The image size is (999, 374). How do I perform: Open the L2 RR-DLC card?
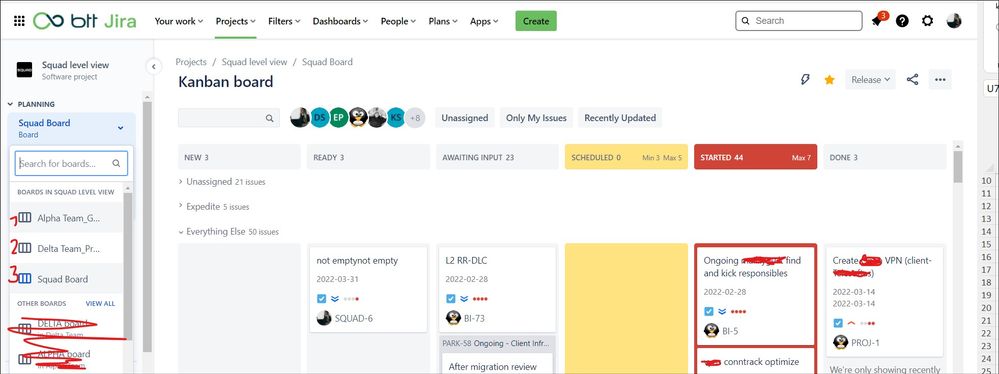(497, 290)
